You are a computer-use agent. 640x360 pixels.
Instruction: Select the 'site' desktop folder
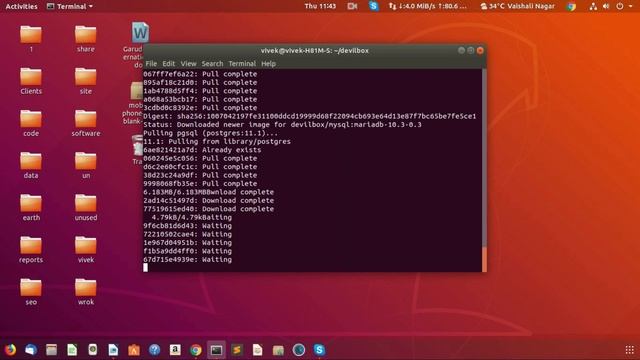point(86,81)
